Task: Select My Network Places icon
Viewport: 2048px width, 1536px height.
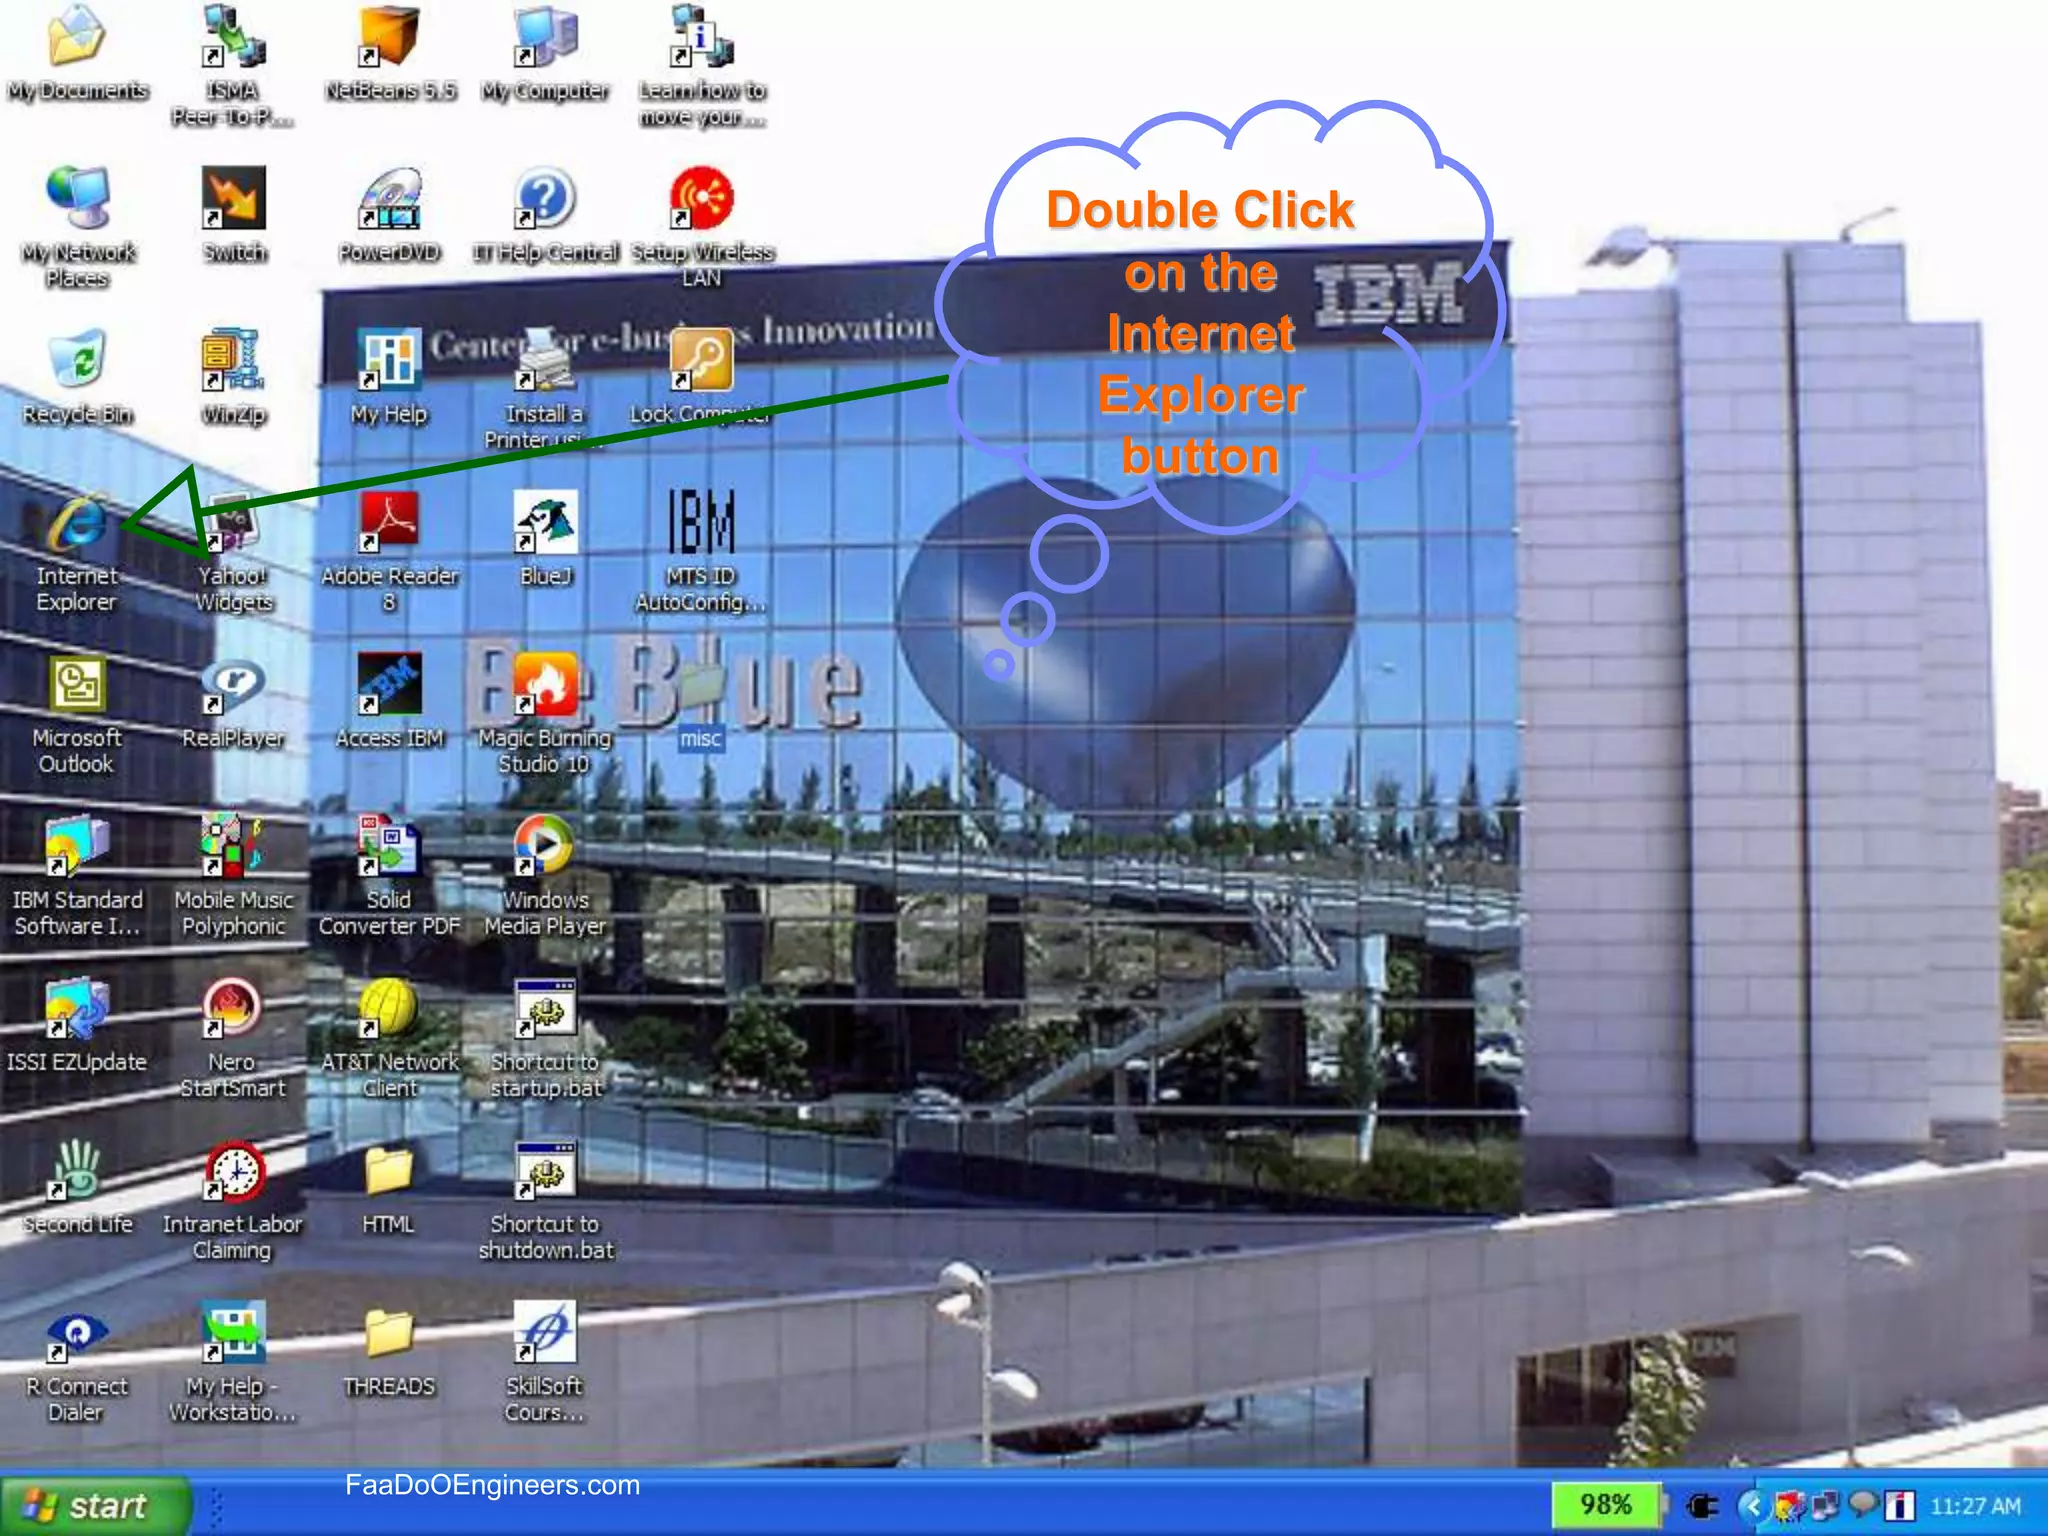Action: pyautogui.click(x=77, y=198)
